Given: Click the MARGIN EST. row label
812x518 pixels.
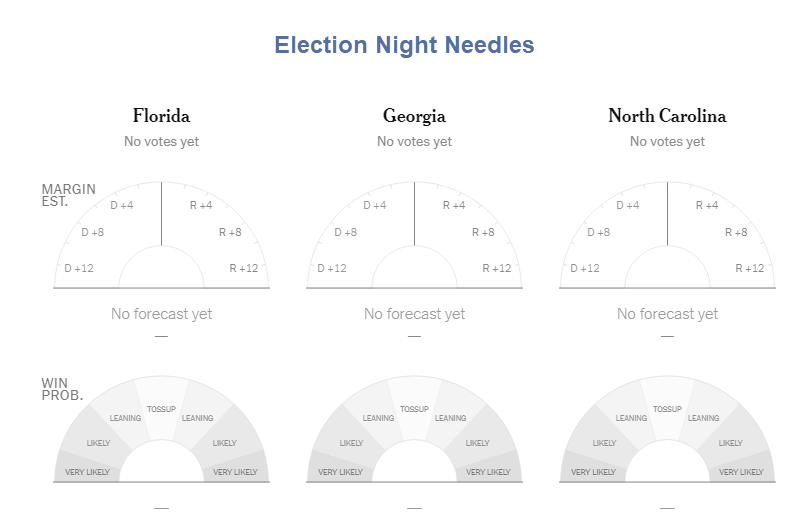Looking at the screenshot, I should coord(56,195).
